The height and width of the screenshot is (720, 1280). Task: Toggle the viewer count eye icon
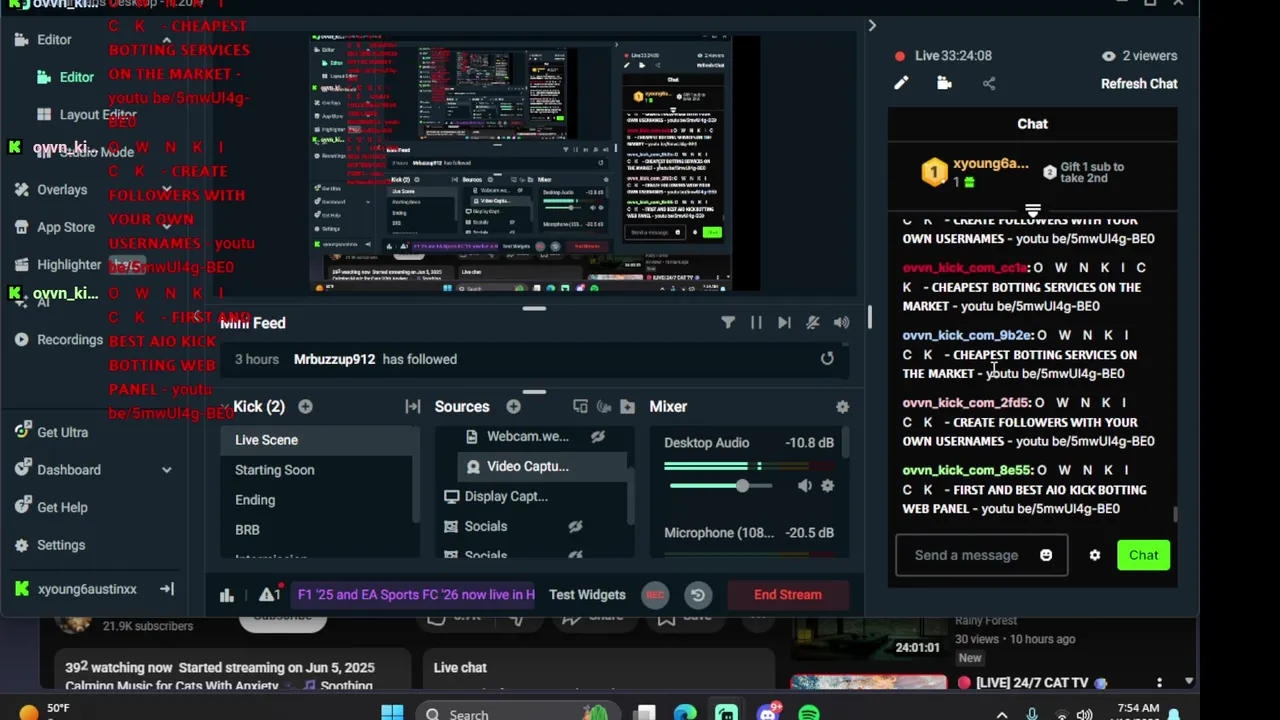point(1108,56)
